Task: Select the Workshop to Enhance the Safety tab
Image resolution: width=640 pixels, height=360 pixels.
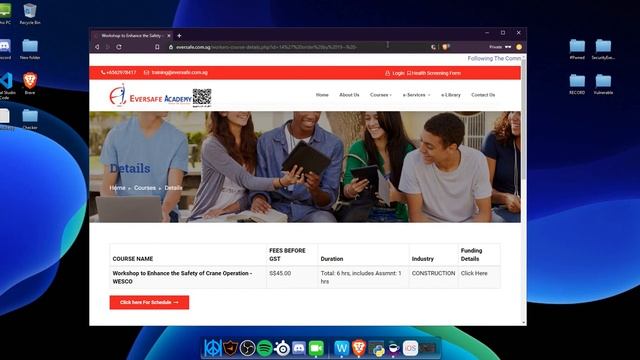Action: pyautogui.click(x=132, y=36)
